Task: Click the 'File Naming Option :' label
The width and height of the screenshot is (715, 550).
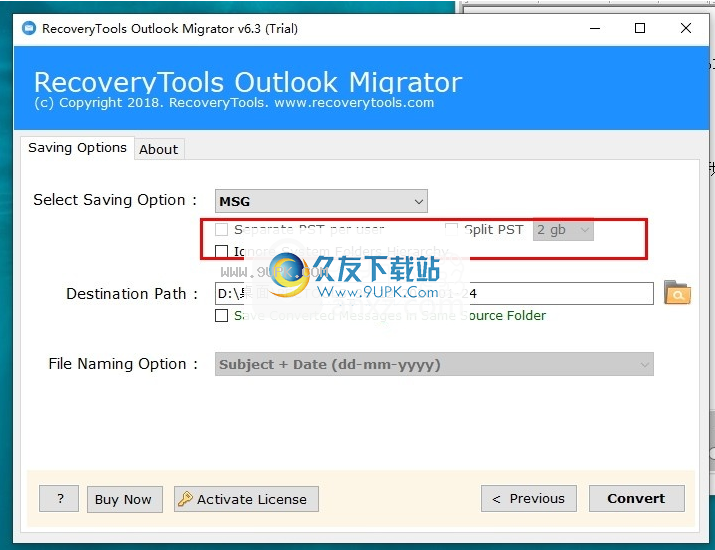Action: click(123, 364)
